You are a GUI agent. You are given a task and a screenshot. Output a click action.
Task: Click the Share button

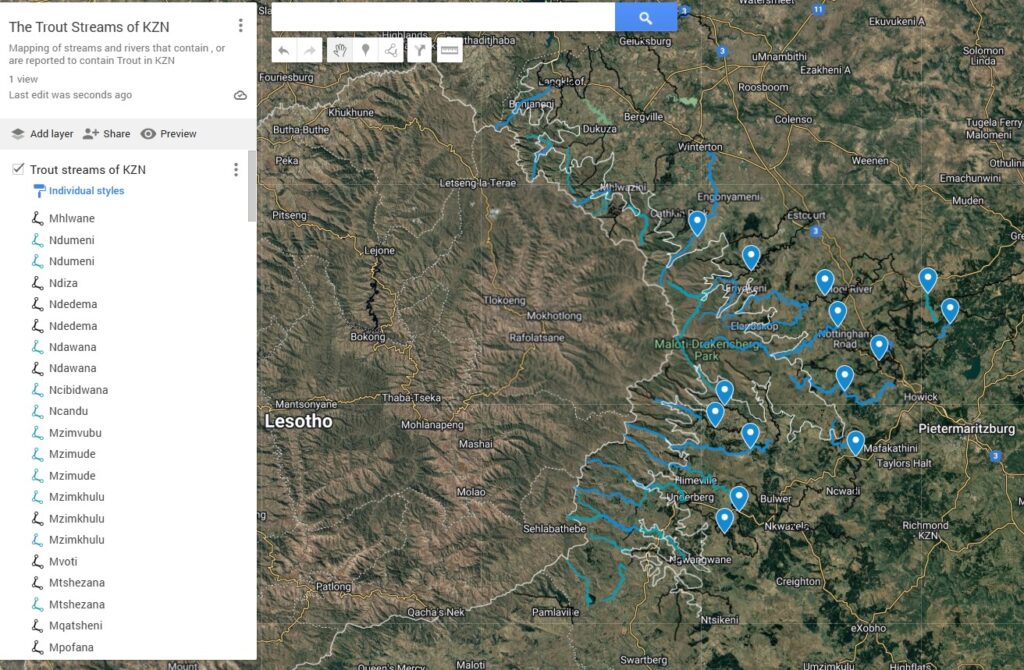tap(106, 134)
